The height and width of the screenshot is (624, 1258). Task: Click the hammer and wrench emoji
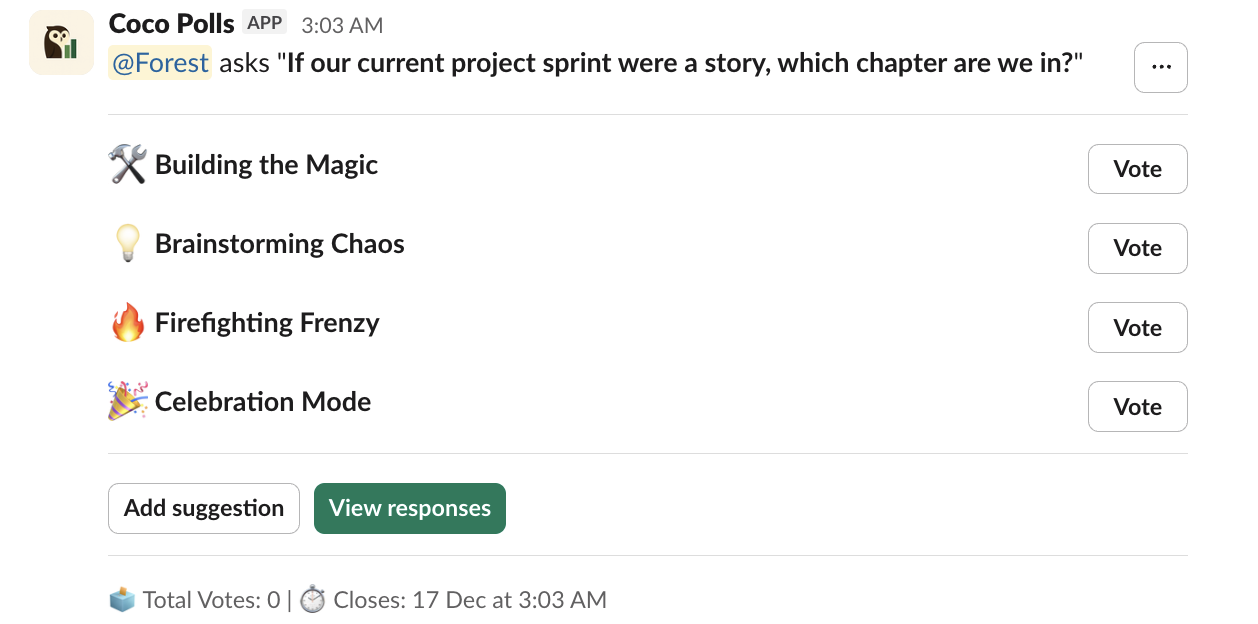[127, 165]
